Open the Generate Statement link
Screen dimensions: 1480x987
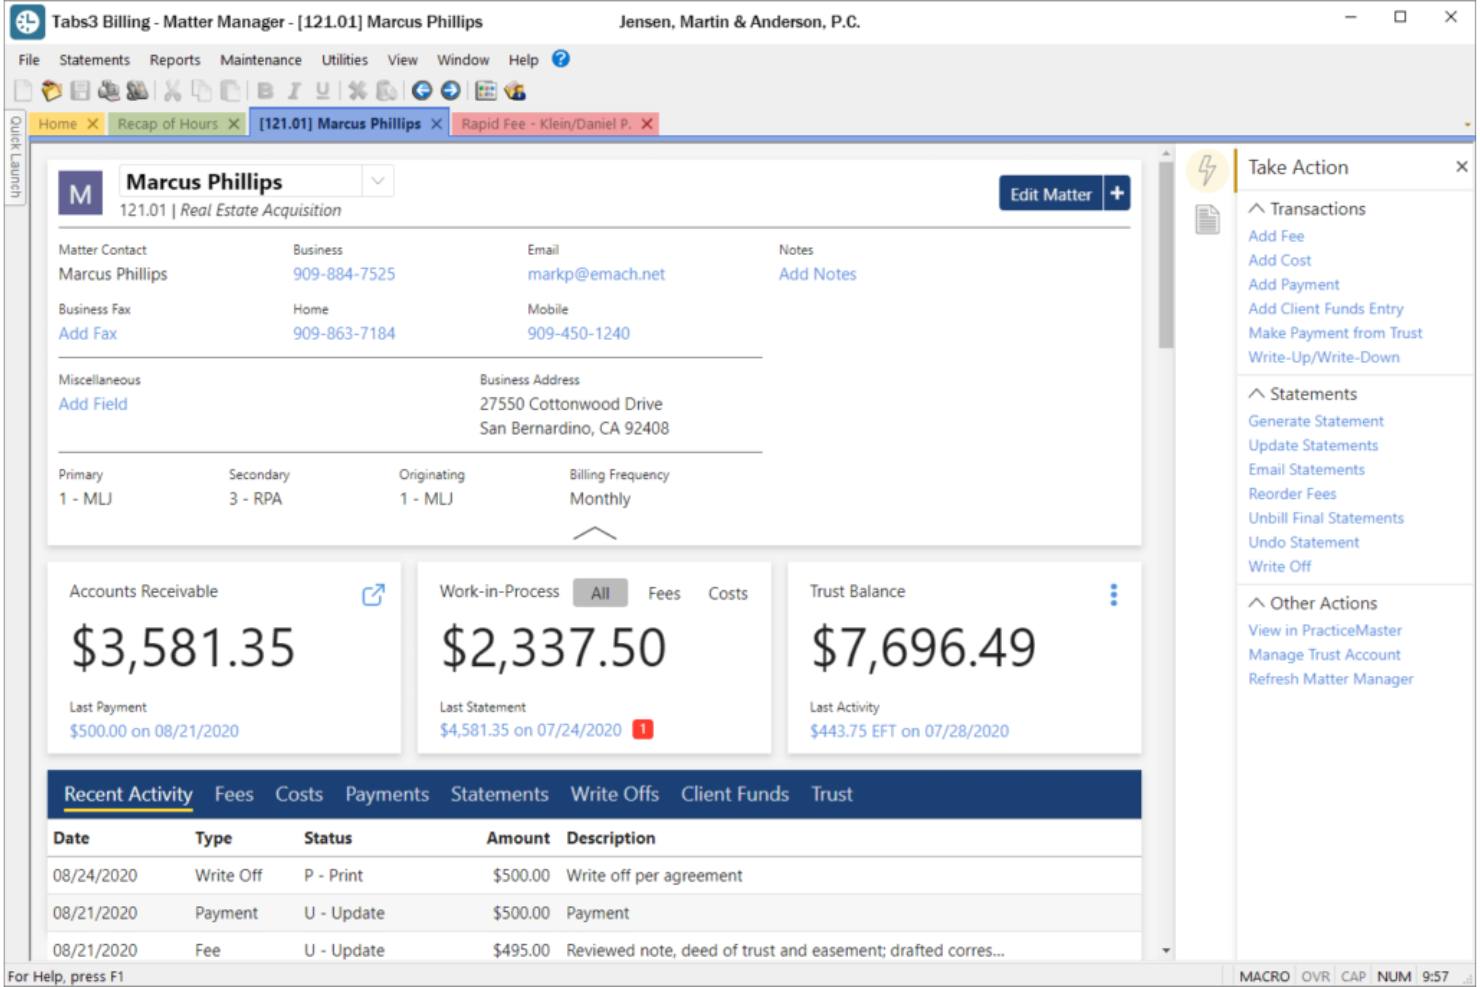pyautogui.click(x=1315, y=421)
